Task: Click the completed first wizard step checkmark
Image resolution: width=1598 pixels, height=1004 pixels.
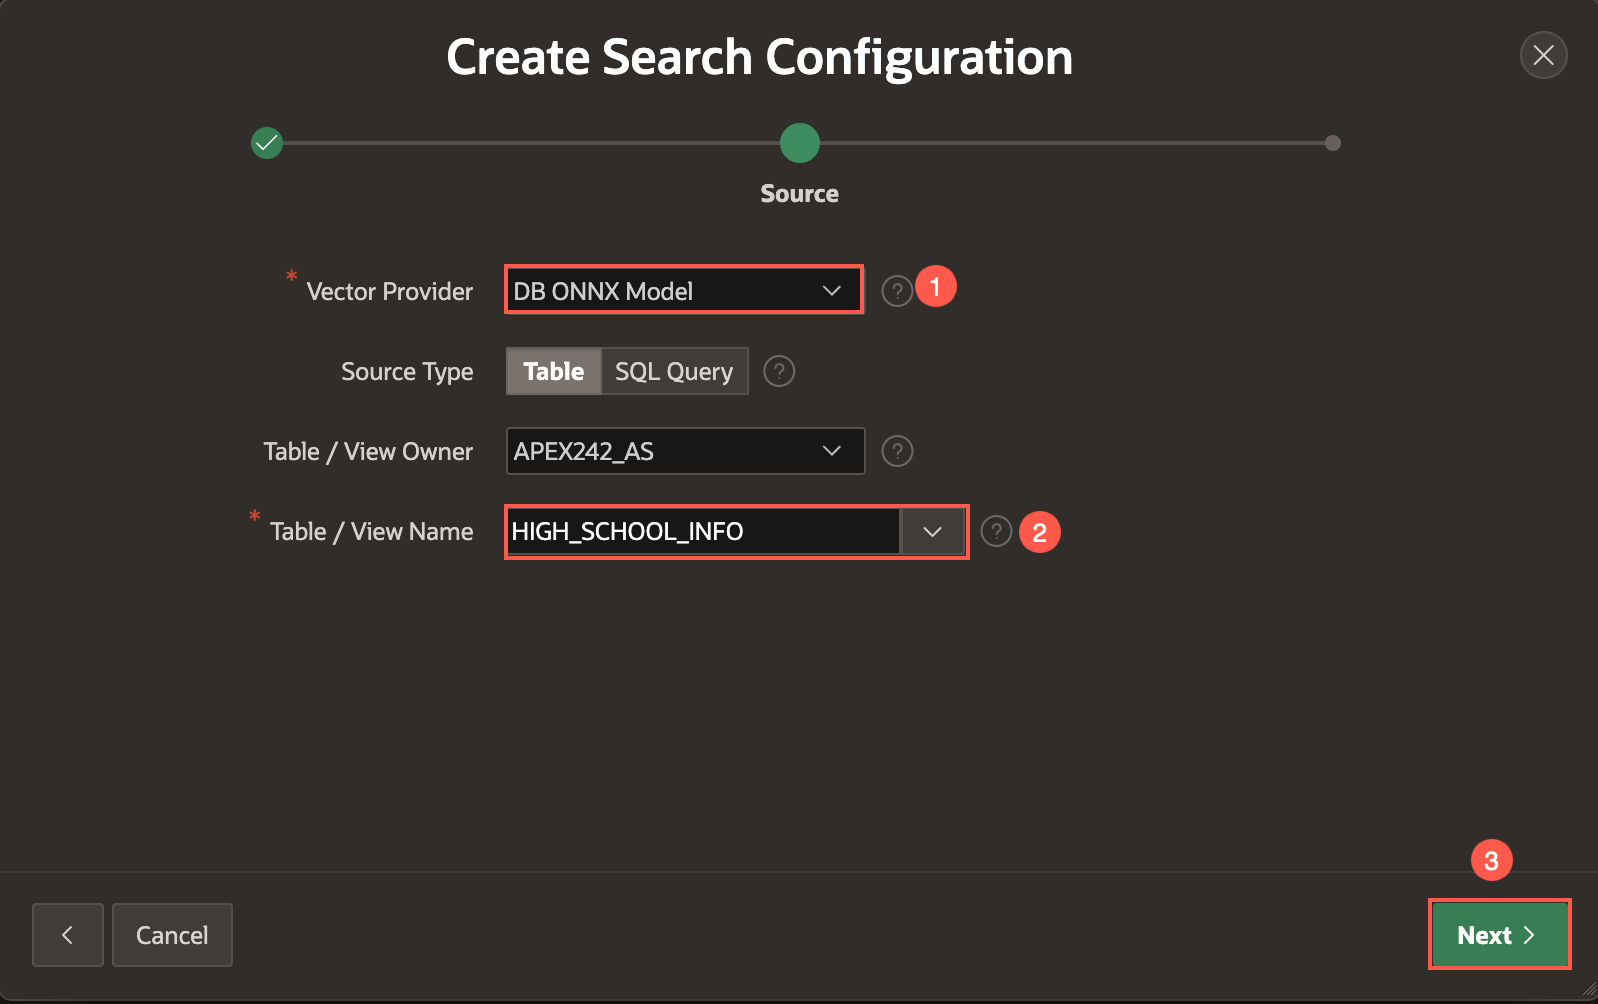Action: pyautogui.click(x=267, y=143)
